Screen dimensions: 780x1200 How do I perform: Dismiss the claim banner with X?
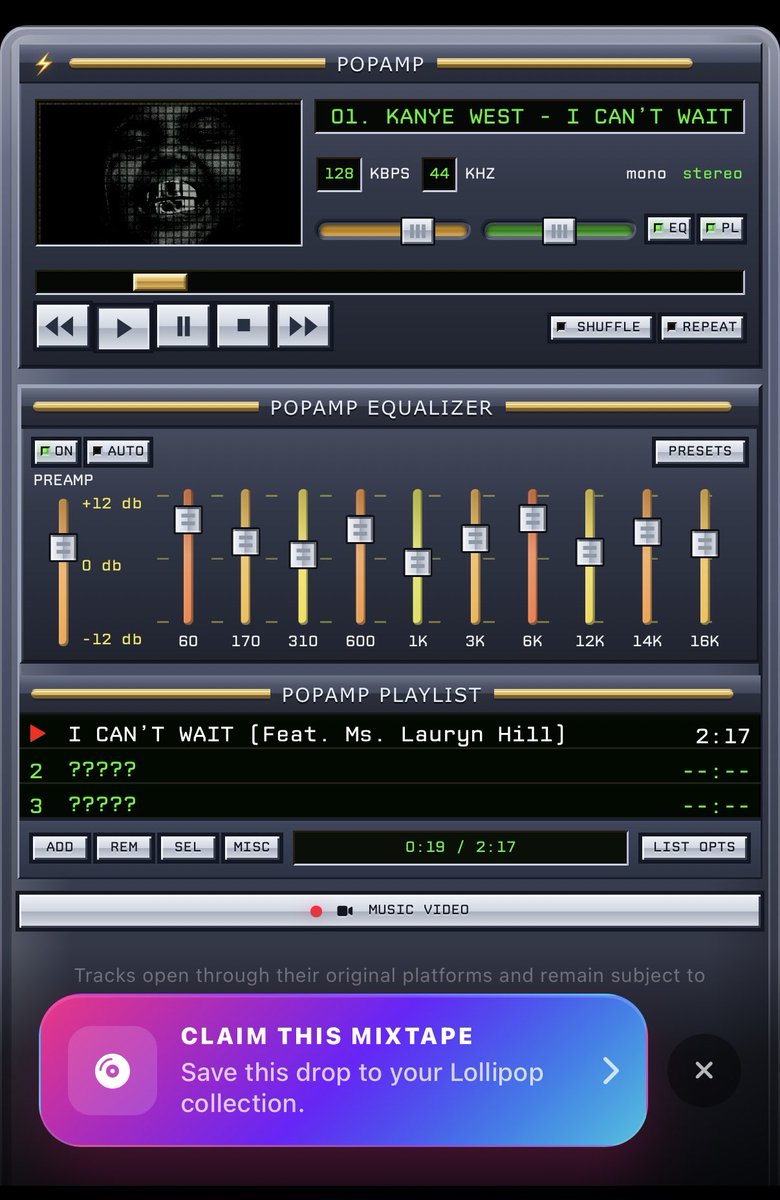[704, 1071]
